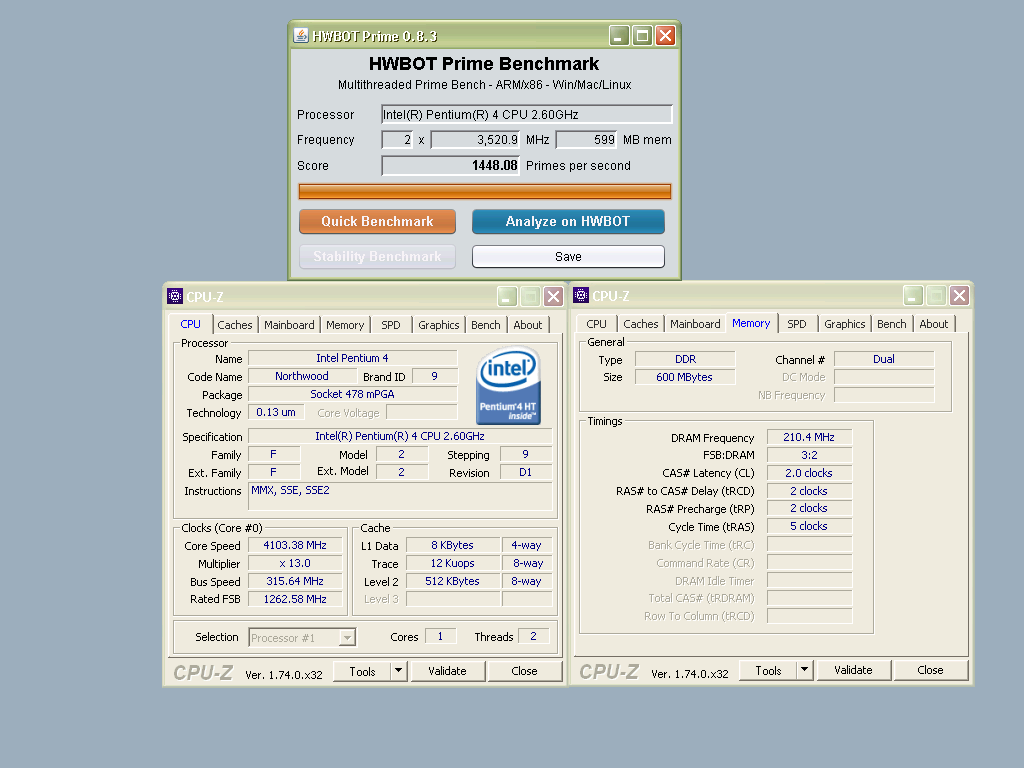The width and height of the screenshot is (1024, 768).
Task: Click Tools button in left CPU-Z
Action: pyautogui.click(x=362, y=671)
